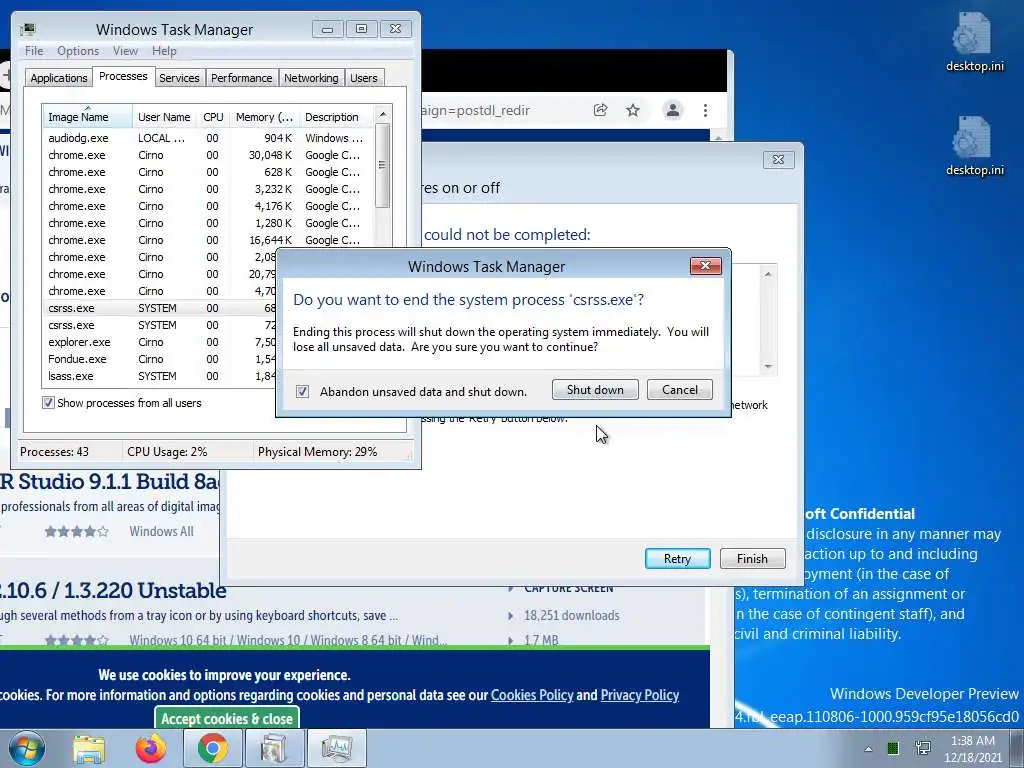Screen dimensions: 1024x768
Task: Open the R Studio 9.1.1 Build heading link
Action: 108,481
